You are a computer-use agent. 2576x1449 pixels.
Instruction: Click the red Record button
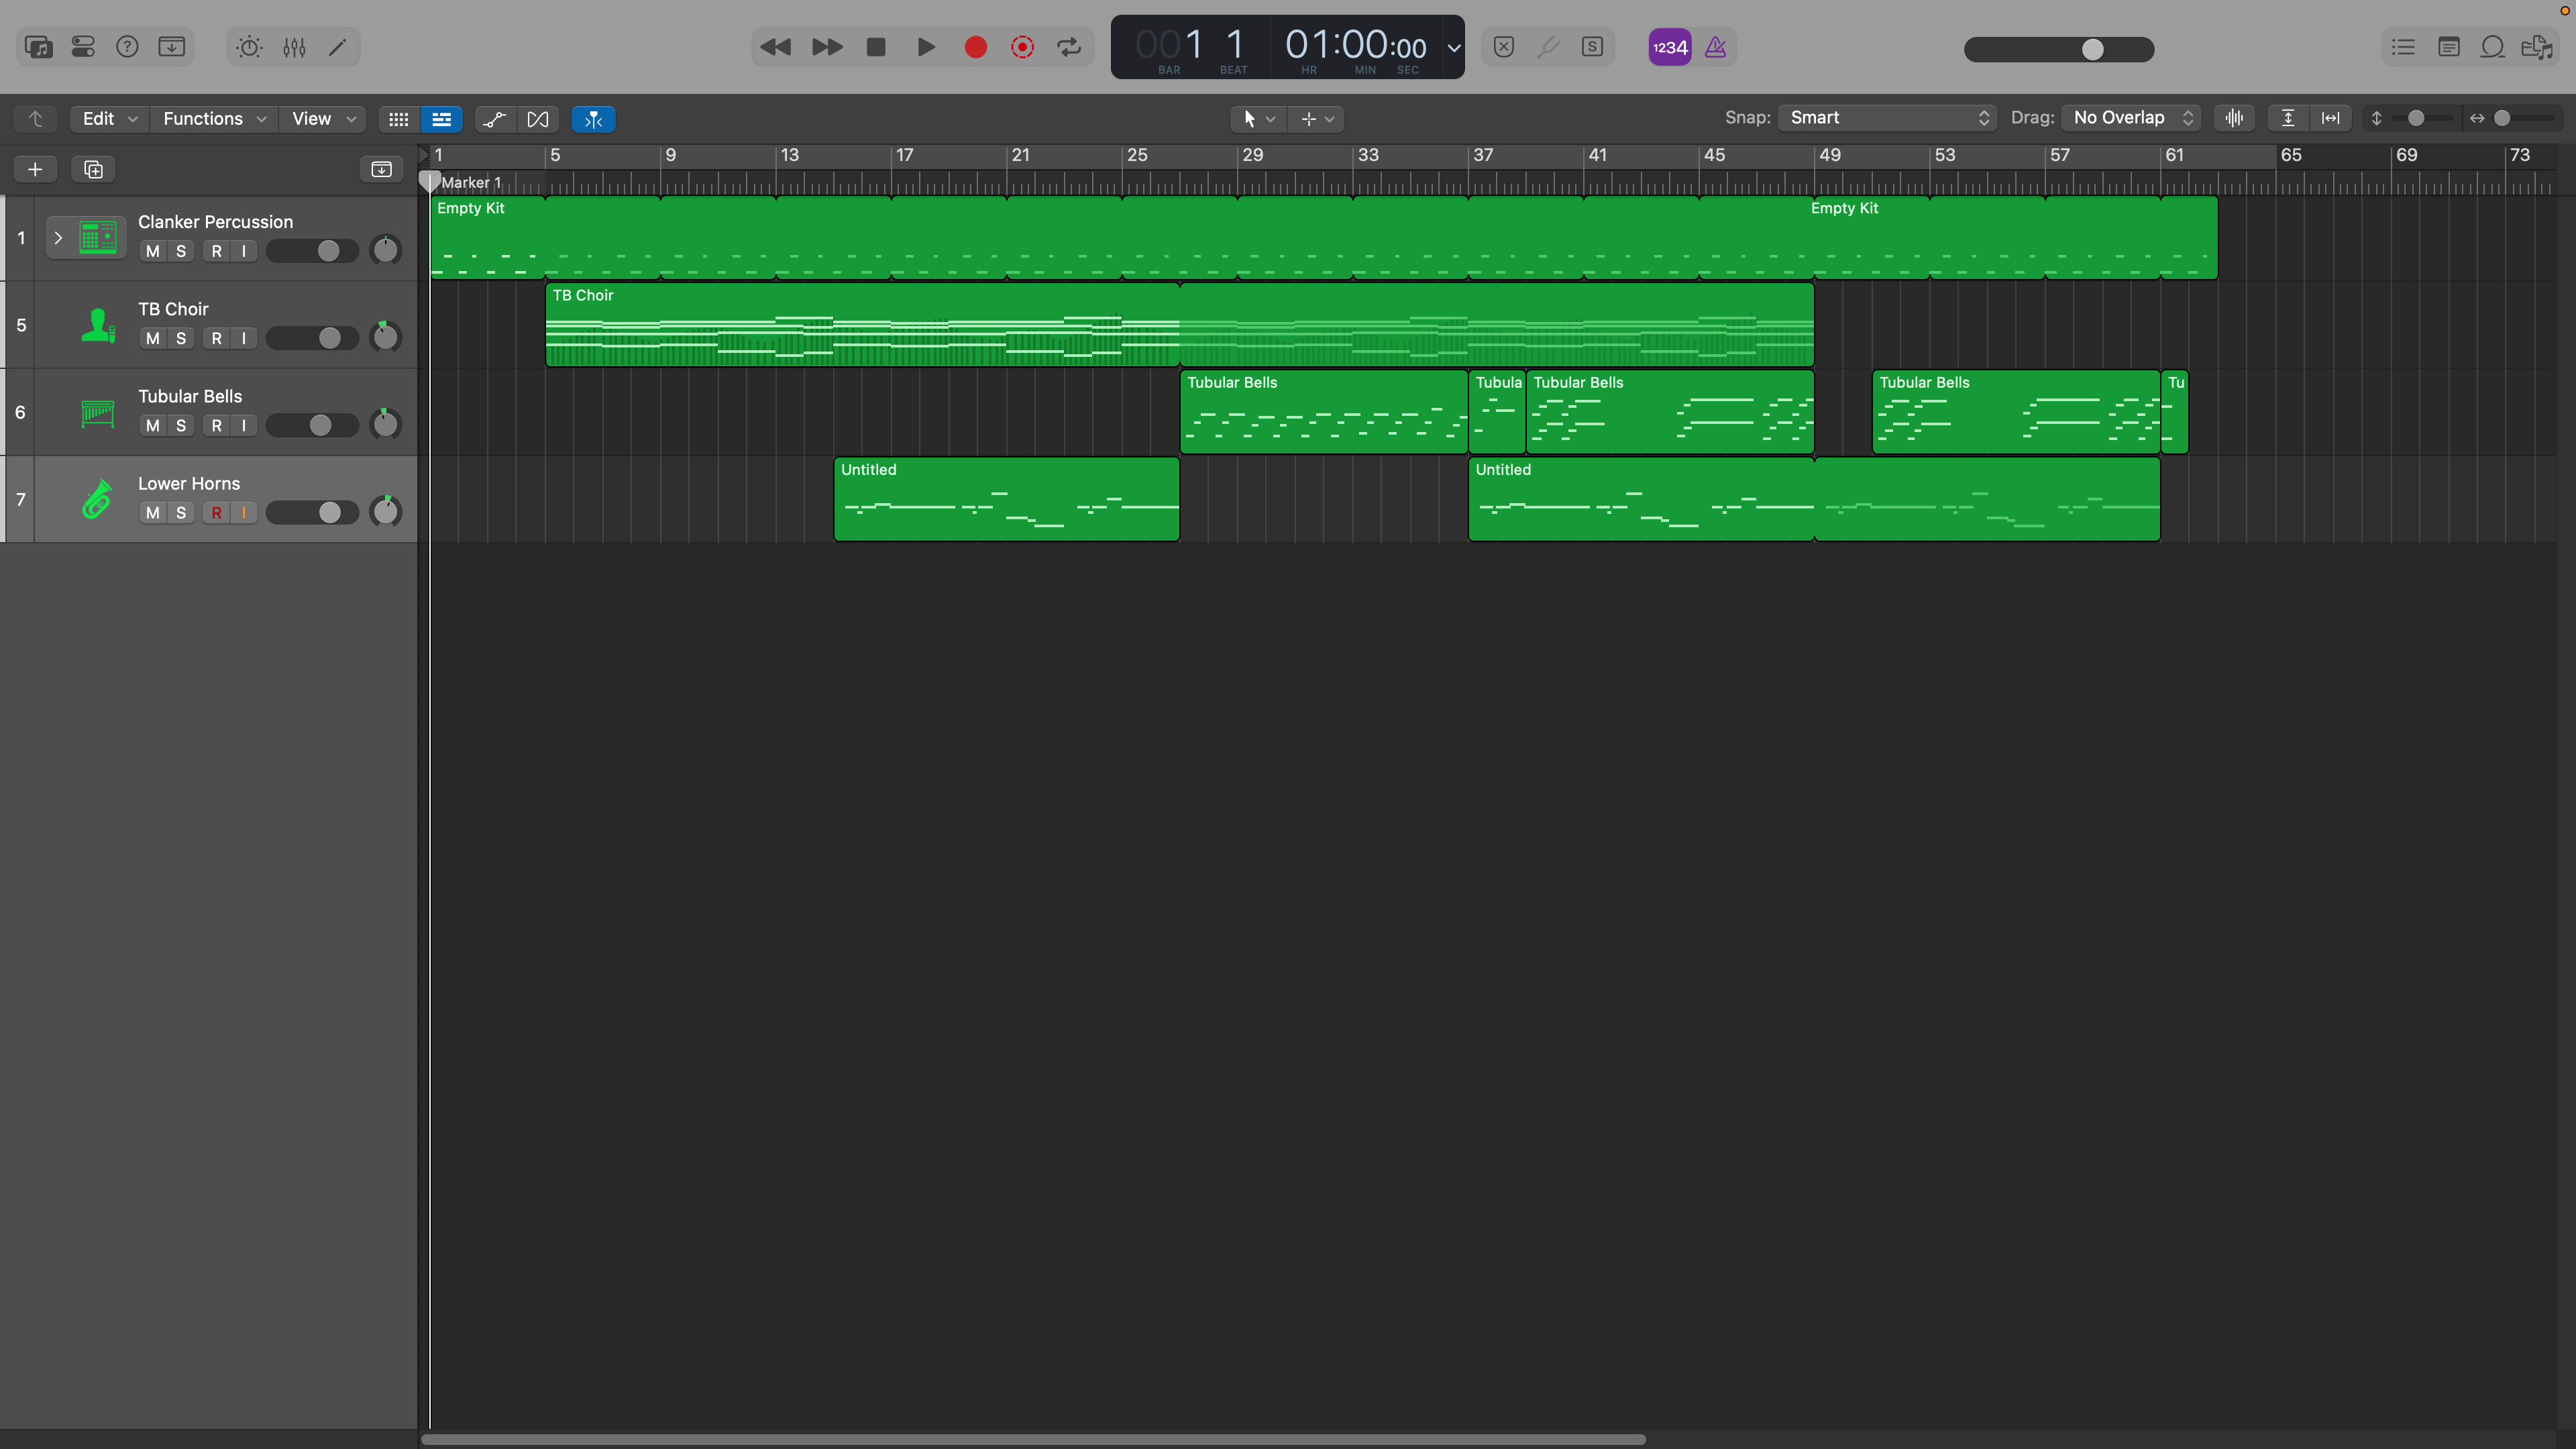coord(976,47)
